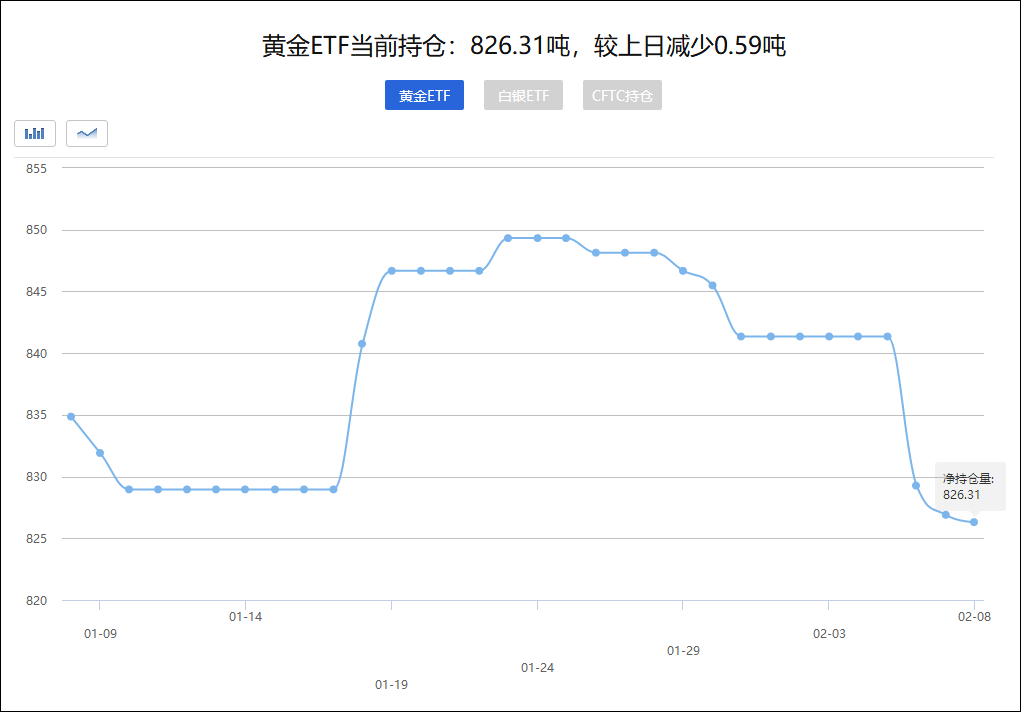Screen dimensions: 1021x712
Task: Click a data point on the 841.3 plateau
Action: pyautogui.click(x=800, y=336)
